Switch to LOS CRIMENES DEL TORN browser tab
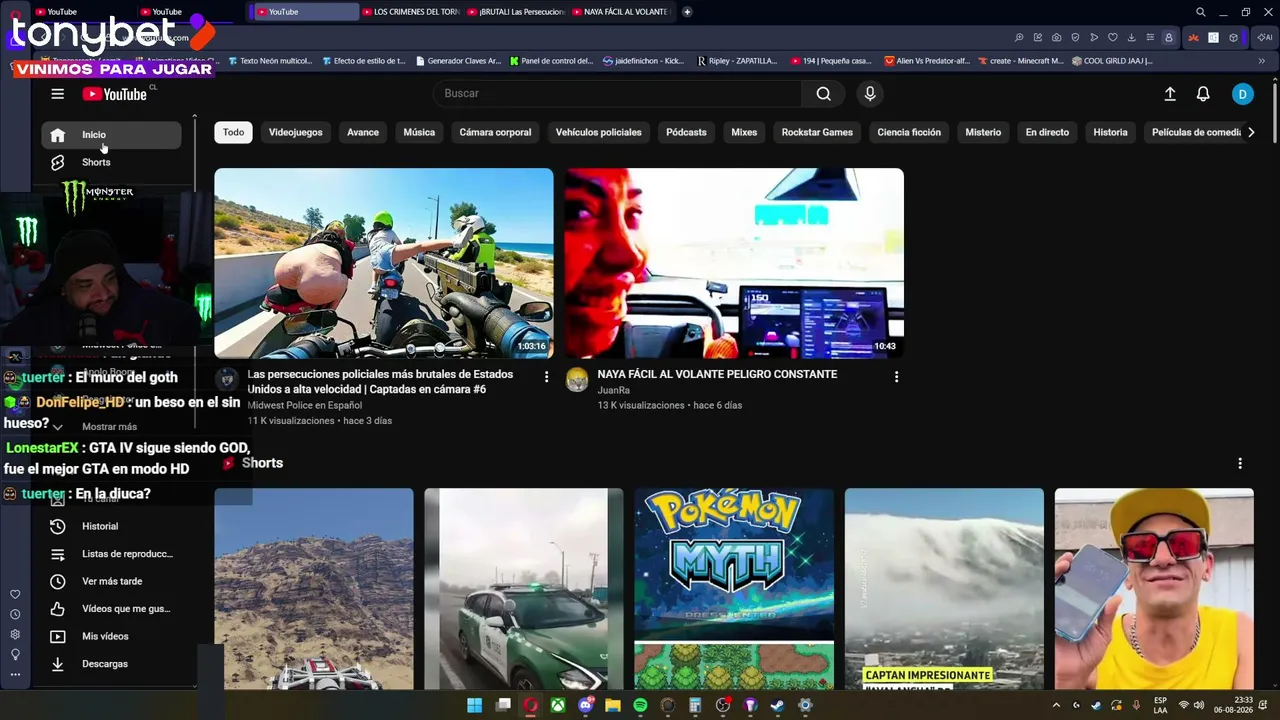This screenshot has height=720, width=1280. tap(409, 12)
